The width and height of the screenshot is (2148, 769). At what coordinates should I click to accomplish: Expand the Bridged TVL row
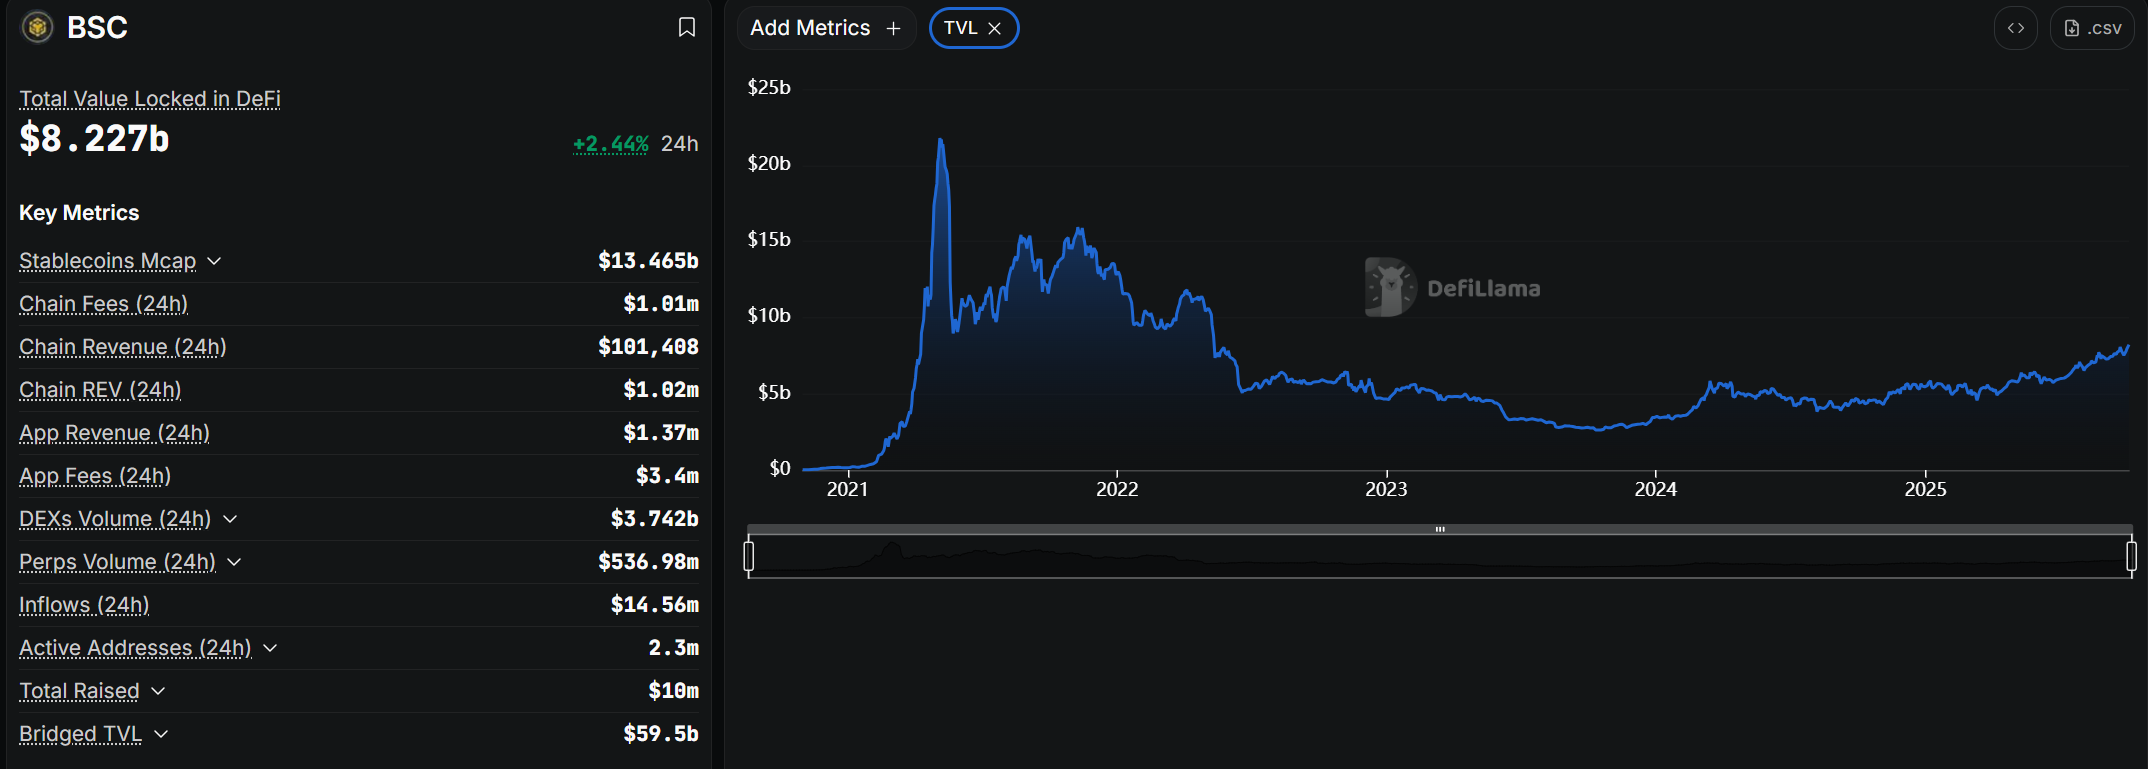[x=161, y=734]
